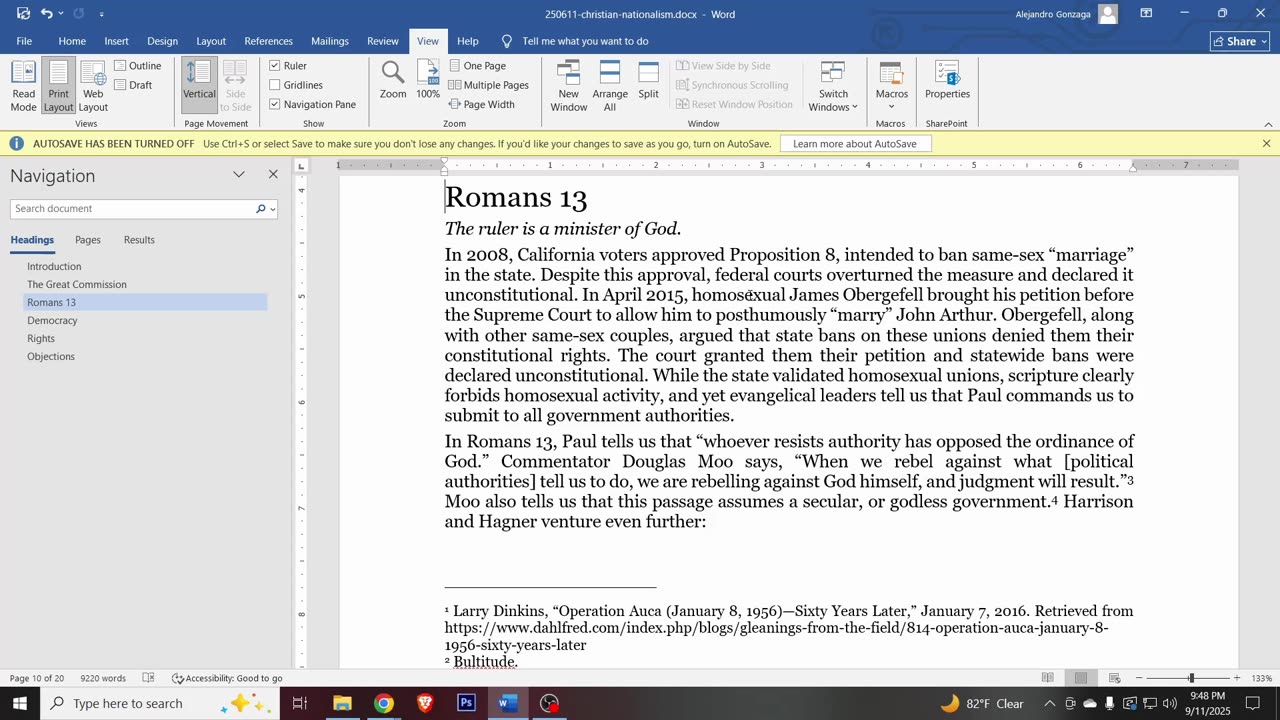Fit zoom to Page Width
Image resolution: width=1280 pixels, height=720 pixels.
click(x=481, y=104)
